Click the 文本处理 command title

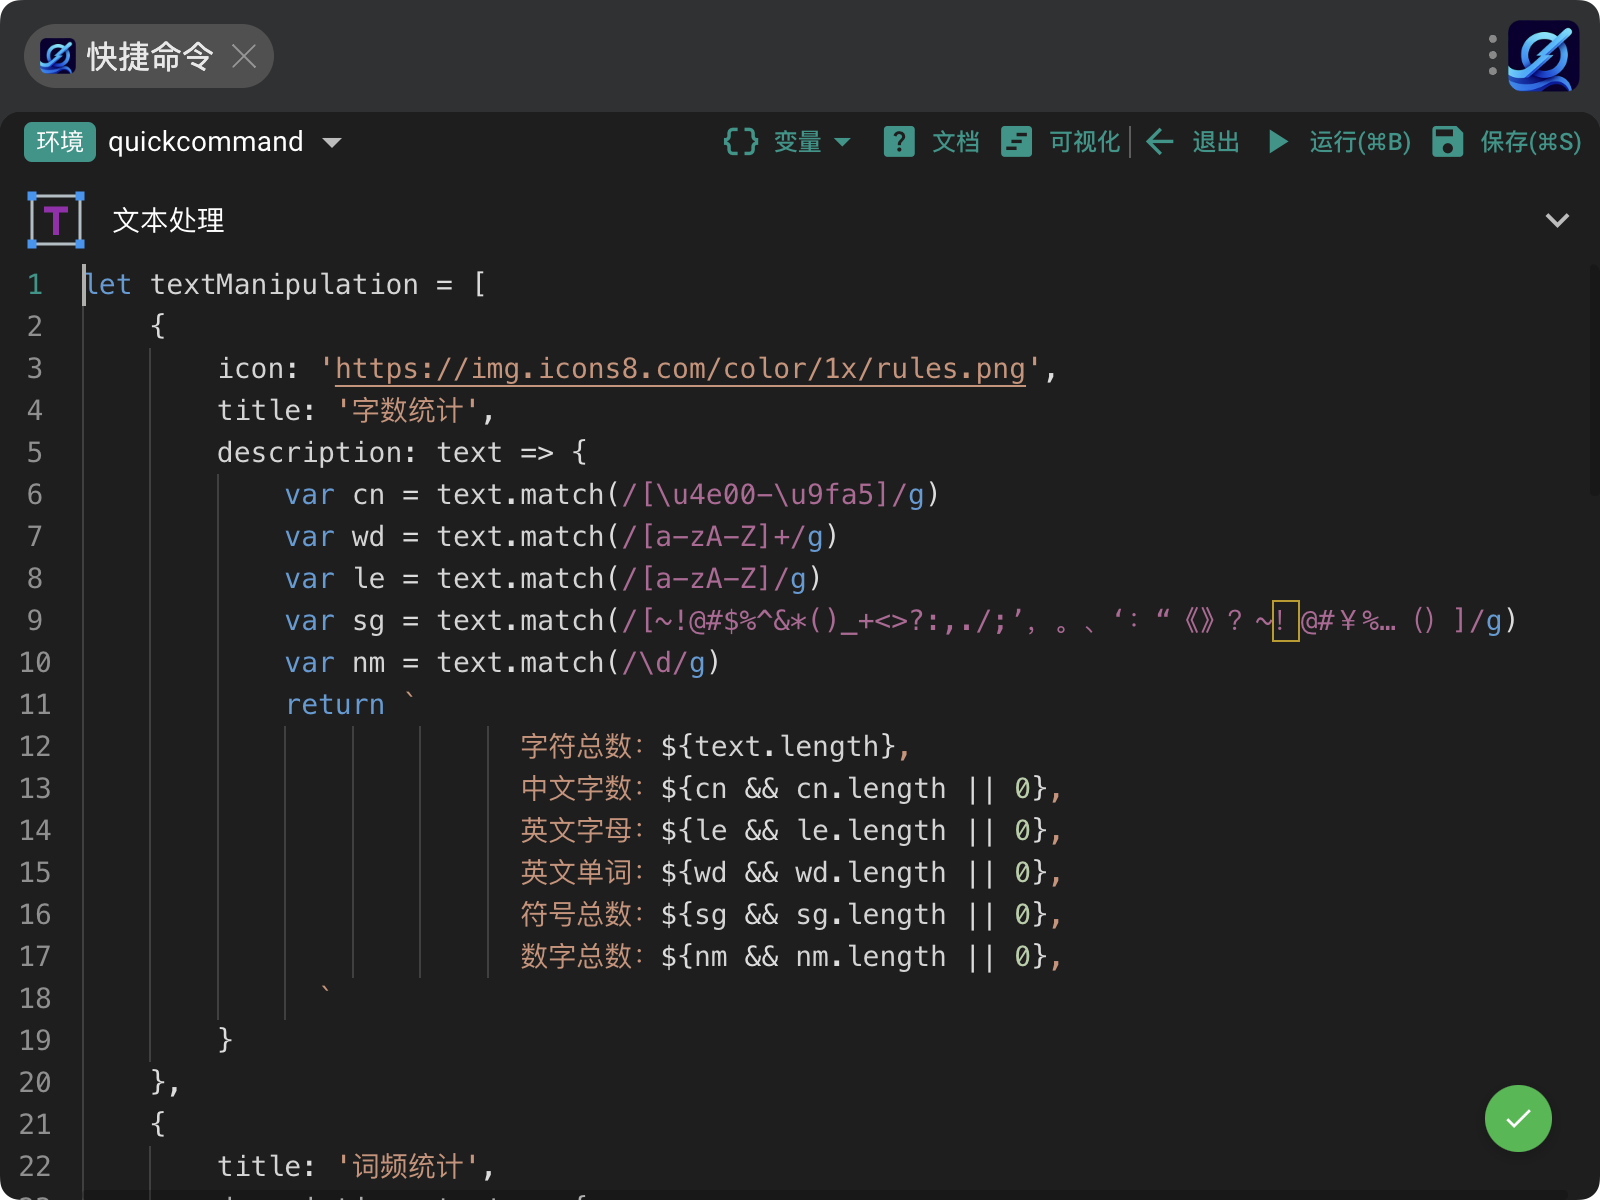168,220
